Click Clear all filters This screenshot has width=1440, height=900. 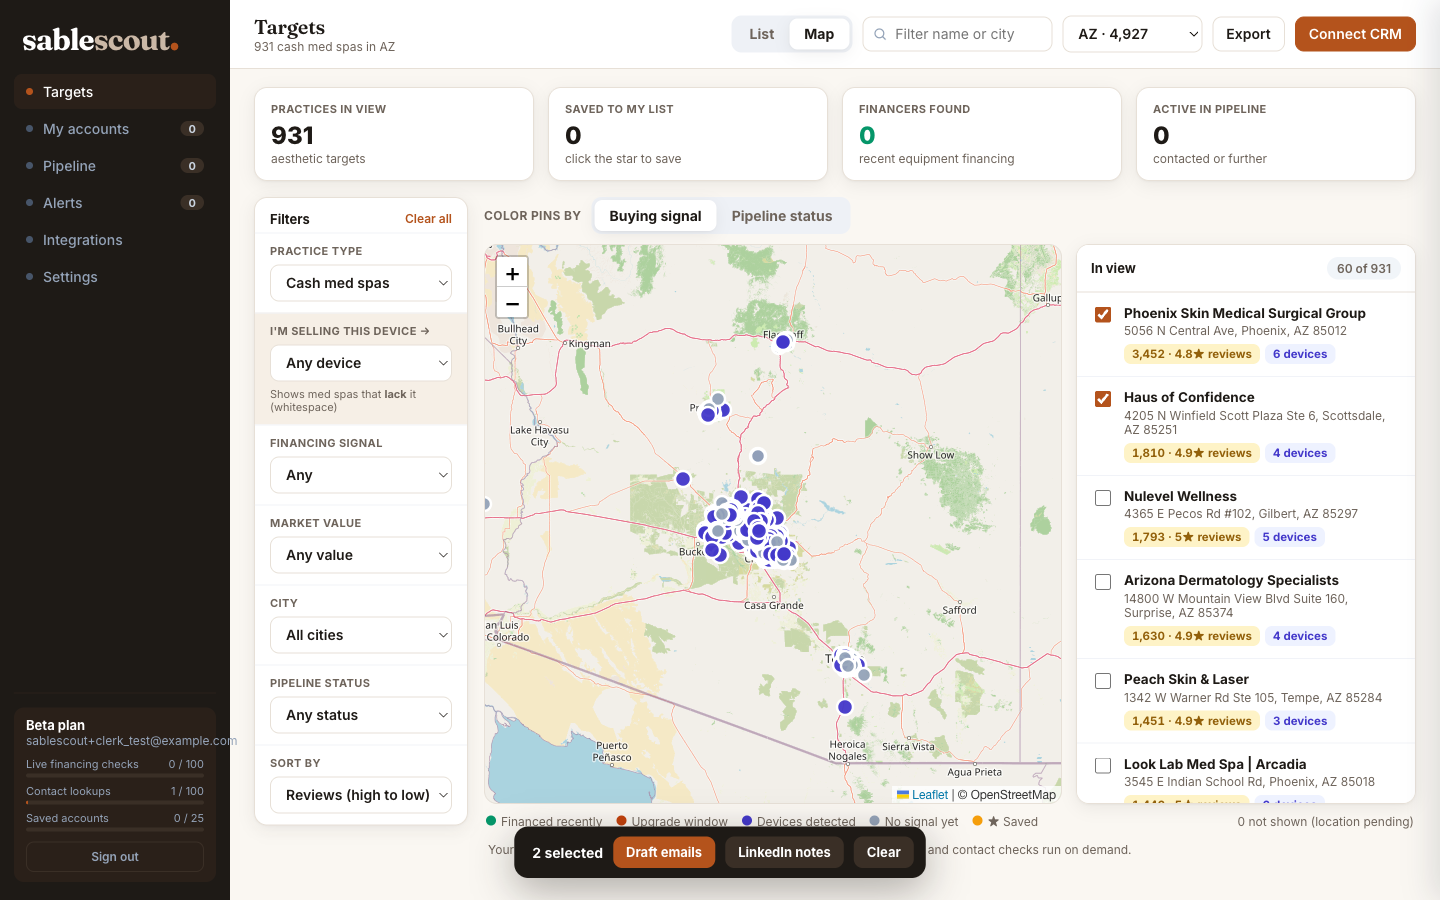click(428, 219)
